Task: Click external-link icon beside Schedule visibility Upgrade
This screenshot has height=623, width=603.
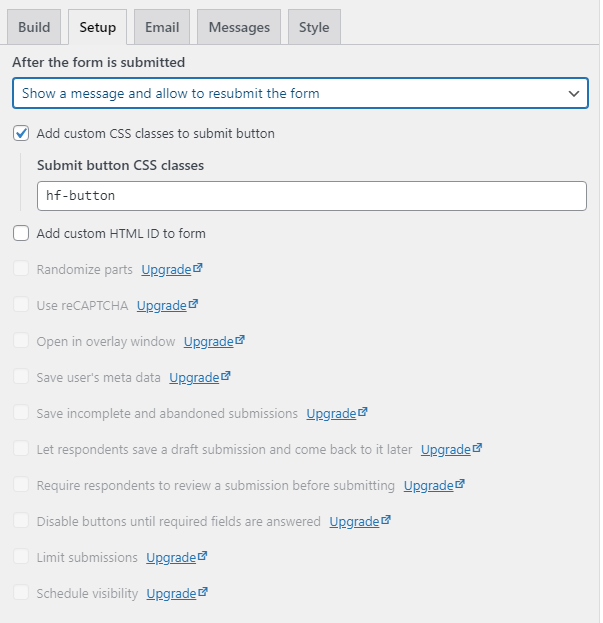Action: [x=203, y=593]
